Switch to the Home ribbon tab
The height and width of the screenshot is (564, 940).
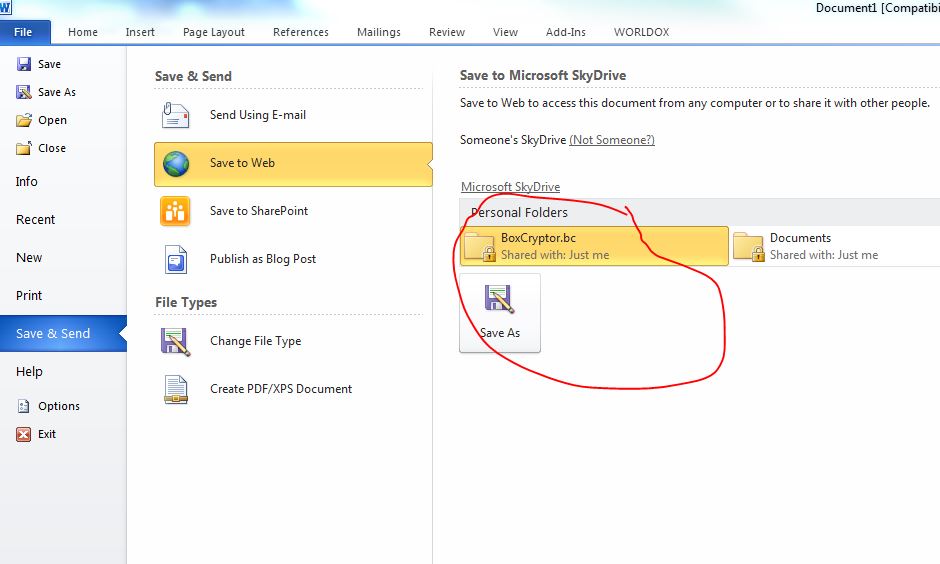[x=83, y=32]
